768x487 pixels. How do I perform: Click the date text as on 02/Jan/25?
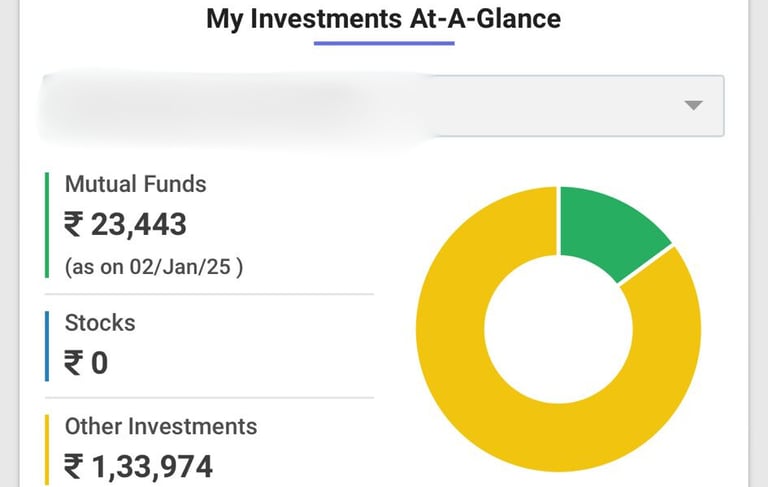[154, 267]
